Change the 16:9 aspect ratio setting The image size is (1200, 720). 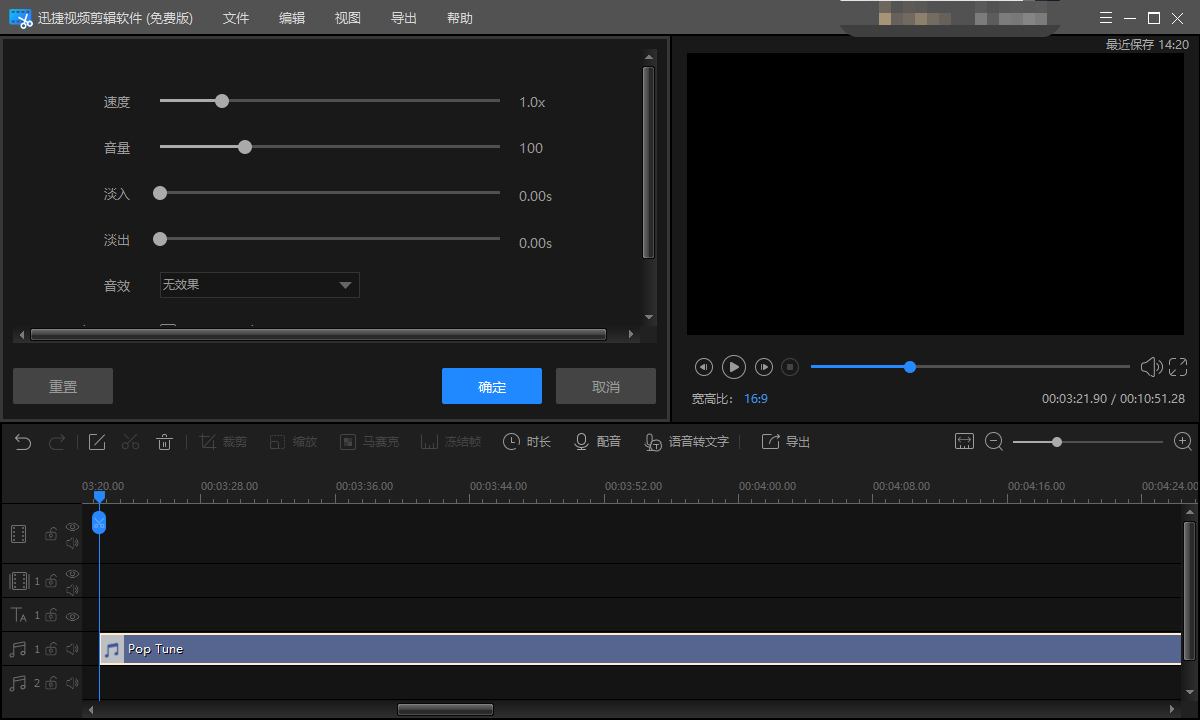(756, 398)
